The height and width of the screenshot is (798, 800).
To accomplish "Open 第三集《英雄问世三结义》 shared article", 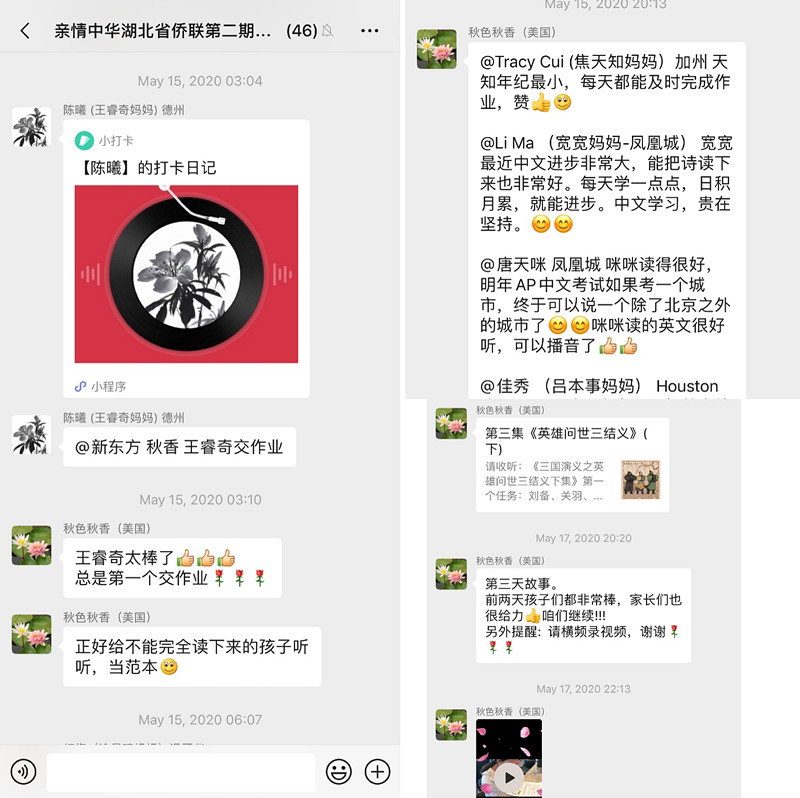I will pos(572,465).
